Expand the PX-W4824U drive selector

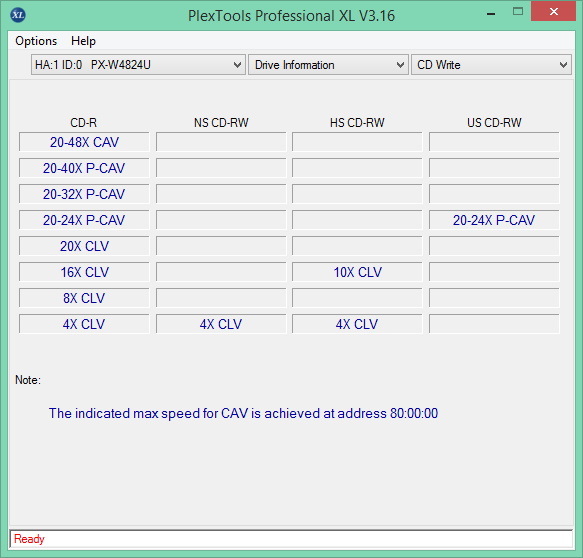click(138, 65)
